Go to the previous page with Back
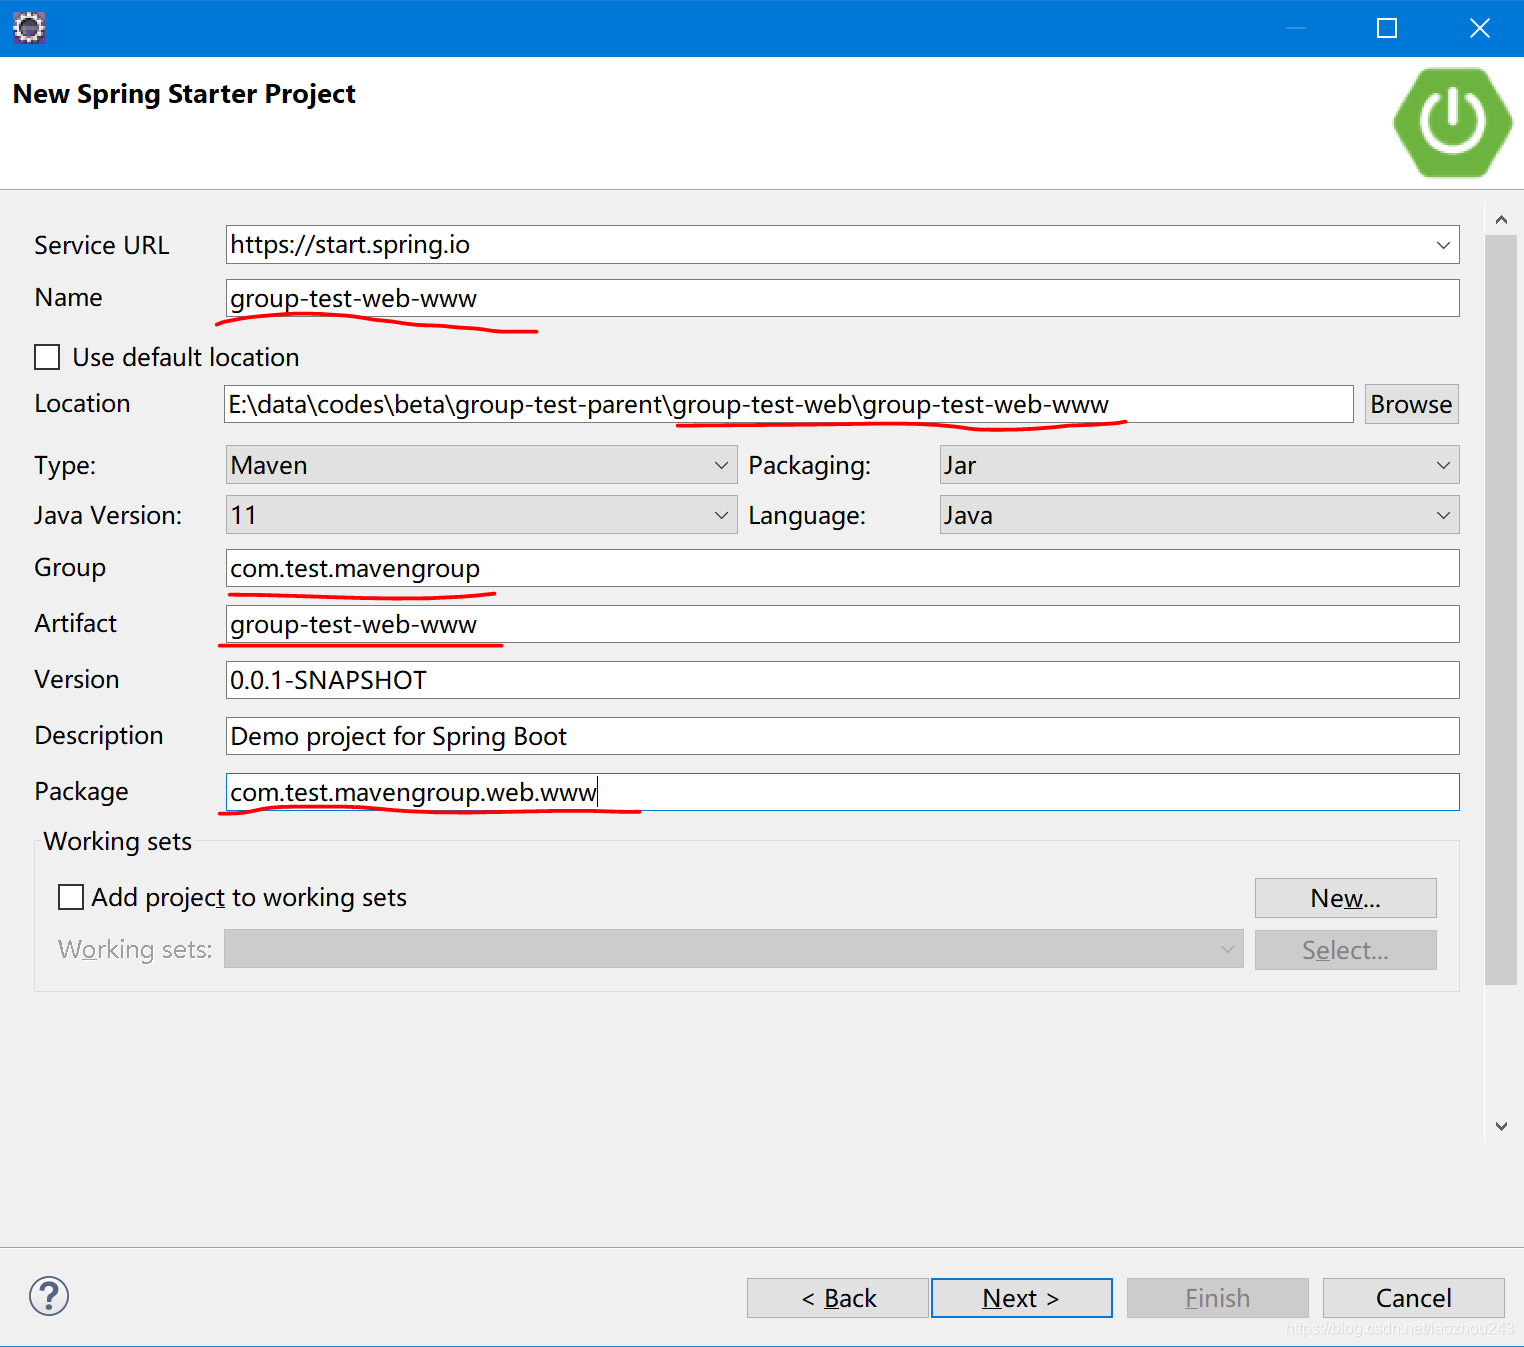 (x=838, y=1298)
